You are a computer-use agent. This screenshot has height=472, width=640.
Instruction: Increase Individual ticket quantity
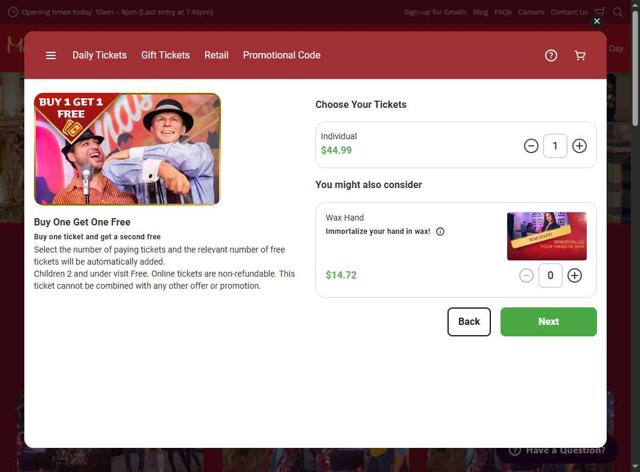click(x=579, y=146)
